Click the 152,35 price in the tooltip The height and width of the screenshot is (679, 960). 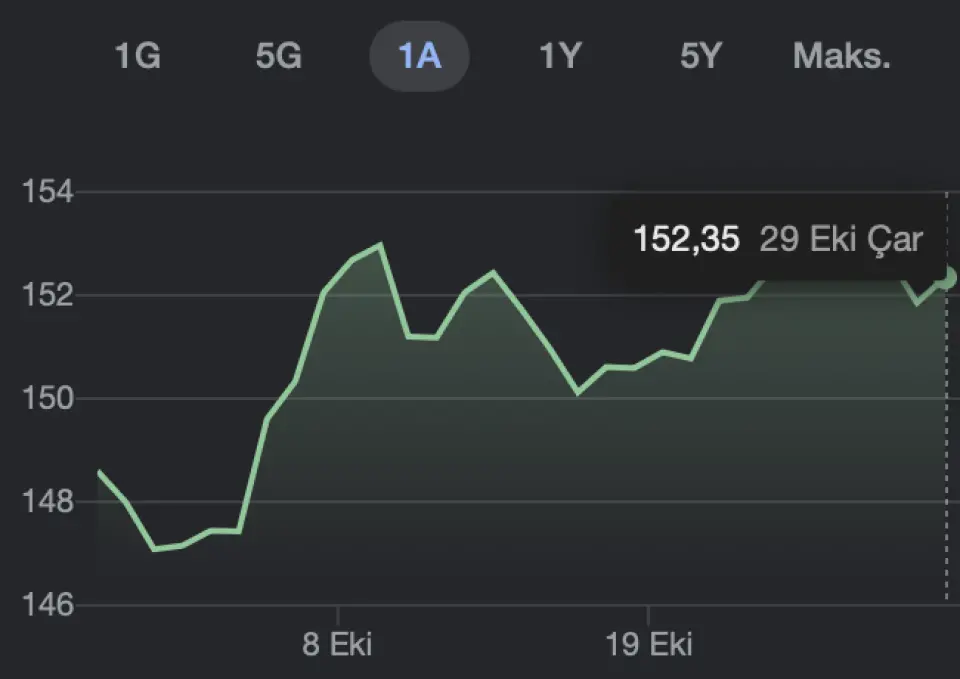pyautogui.click(x=686, y=240)
